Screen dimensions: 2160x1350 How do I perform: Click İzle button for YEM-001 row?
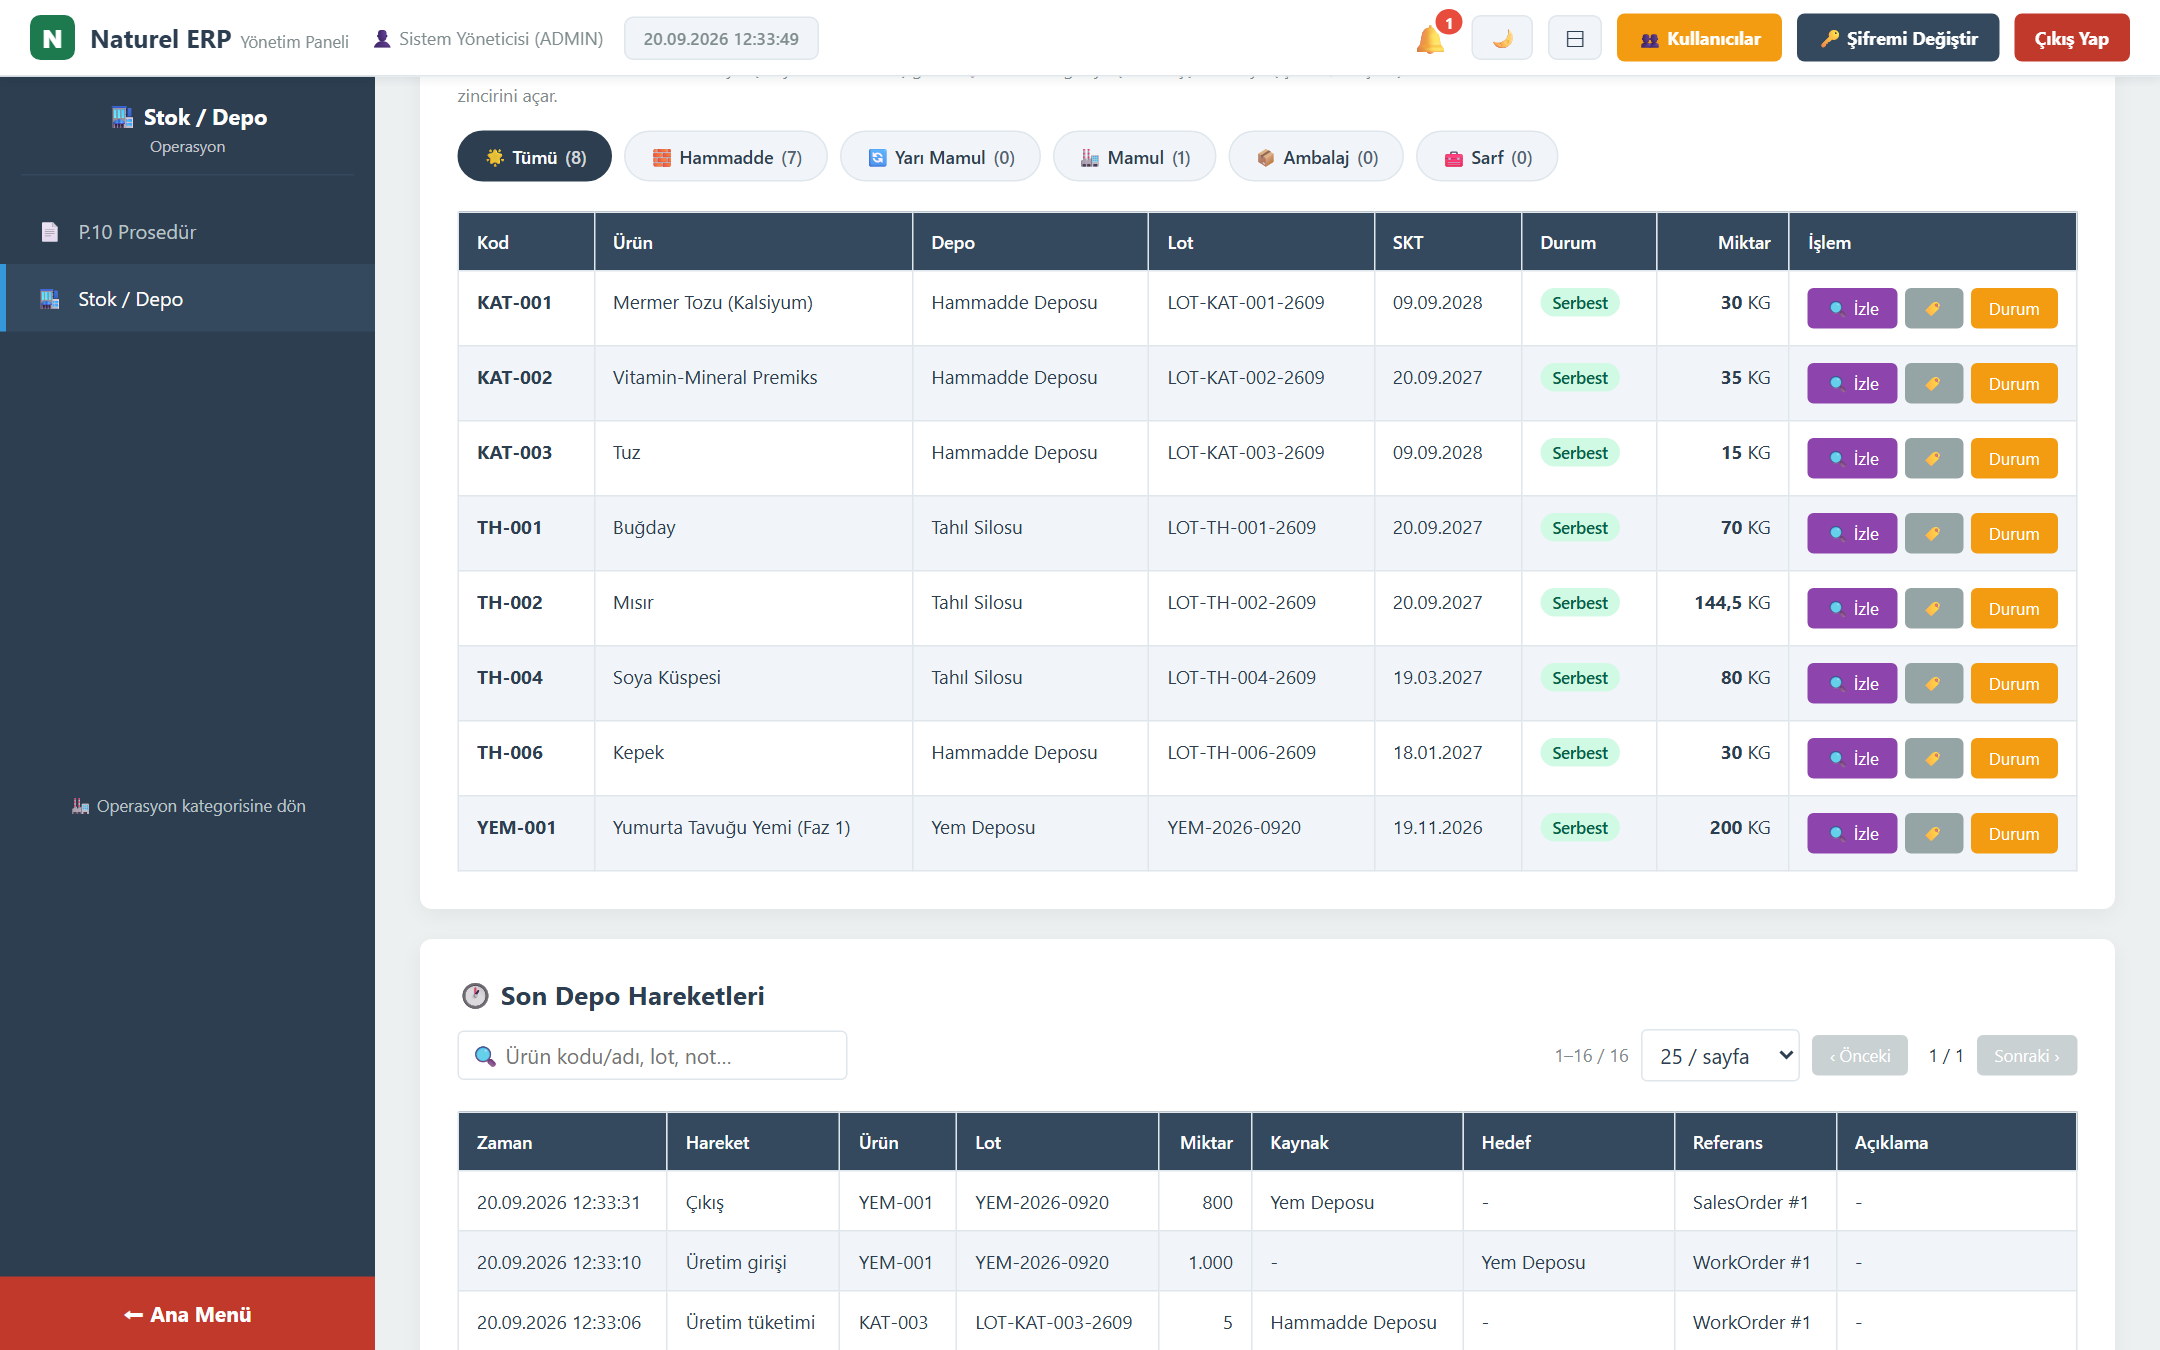[1852, 833]
